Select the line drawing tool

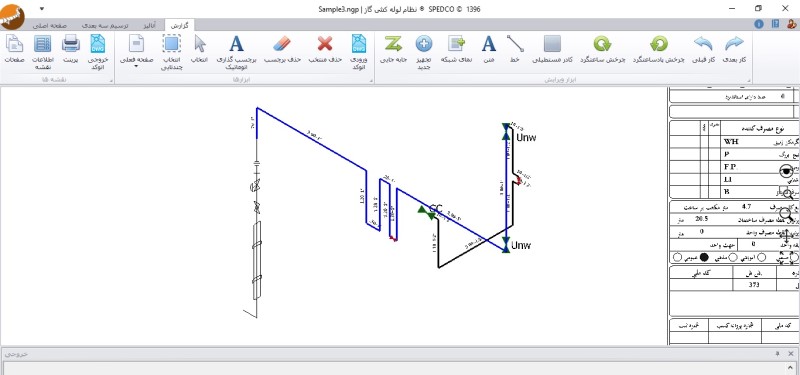515,44
